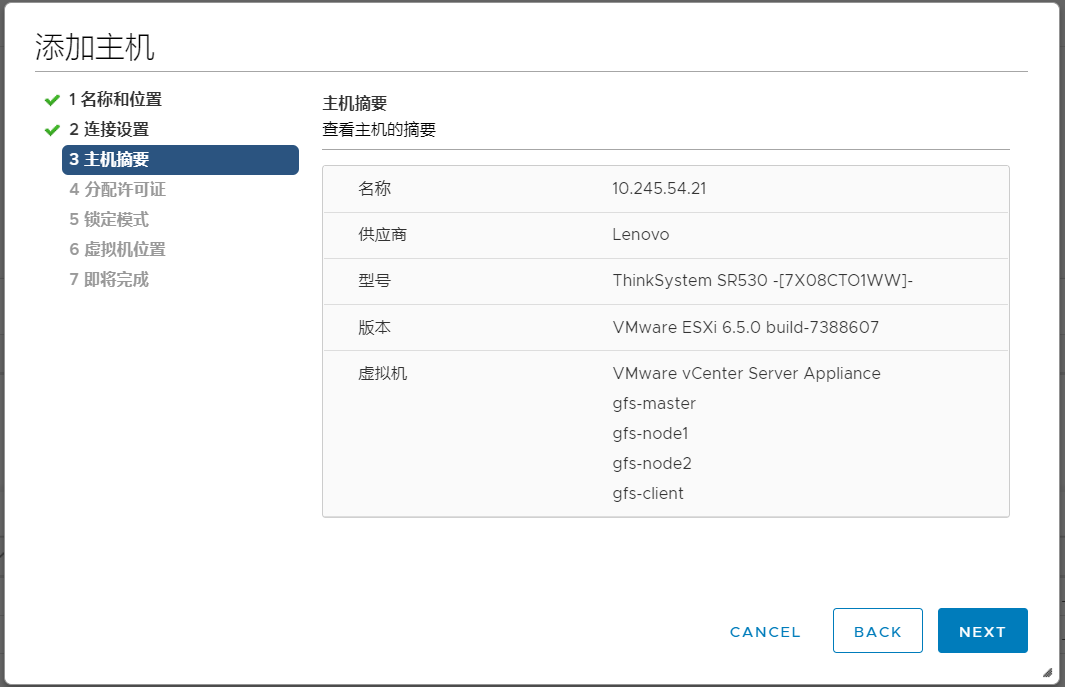Image resolution: width=1065 pixels, height=687 pixels.
Task: Go back with the BACK button
Action: coord(878,631)
